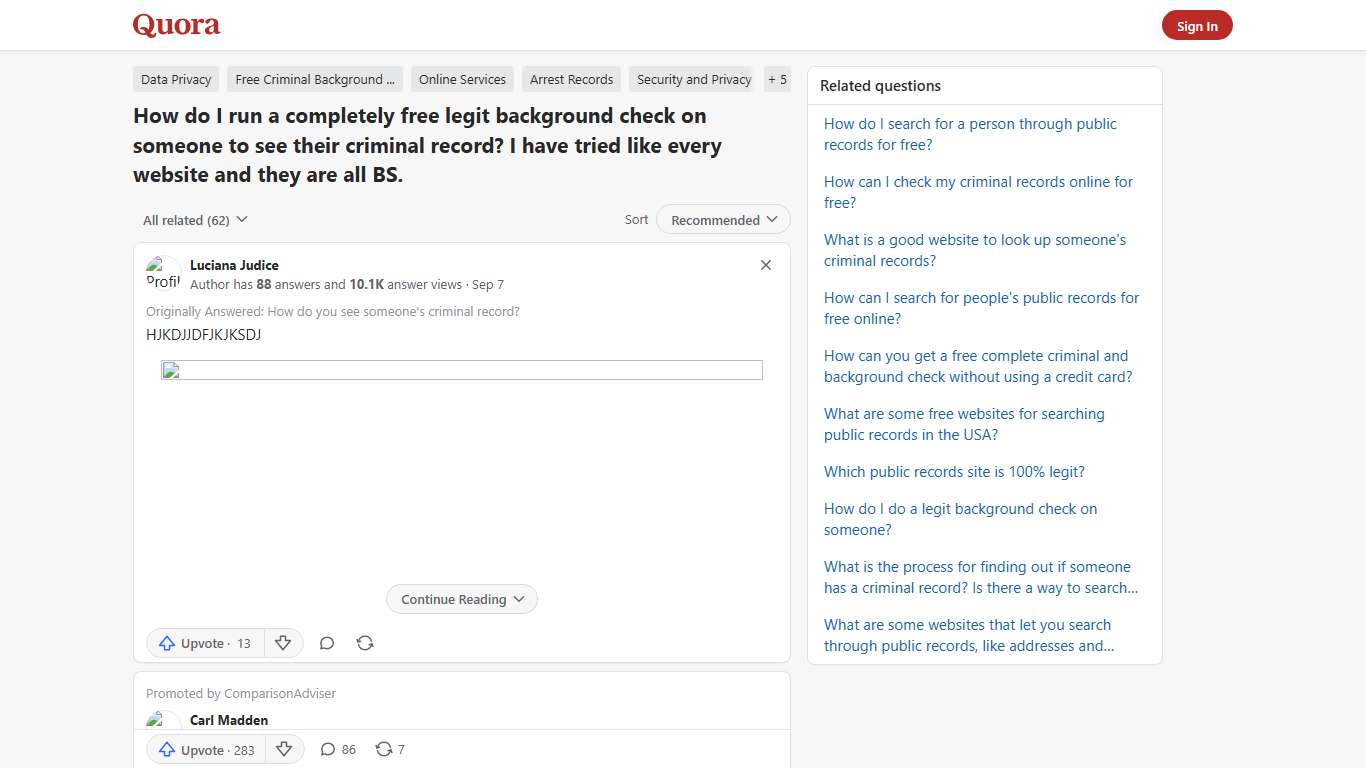Repost Luciana Judice's answer
The image size is (1366, 768).
pos(365,643)
